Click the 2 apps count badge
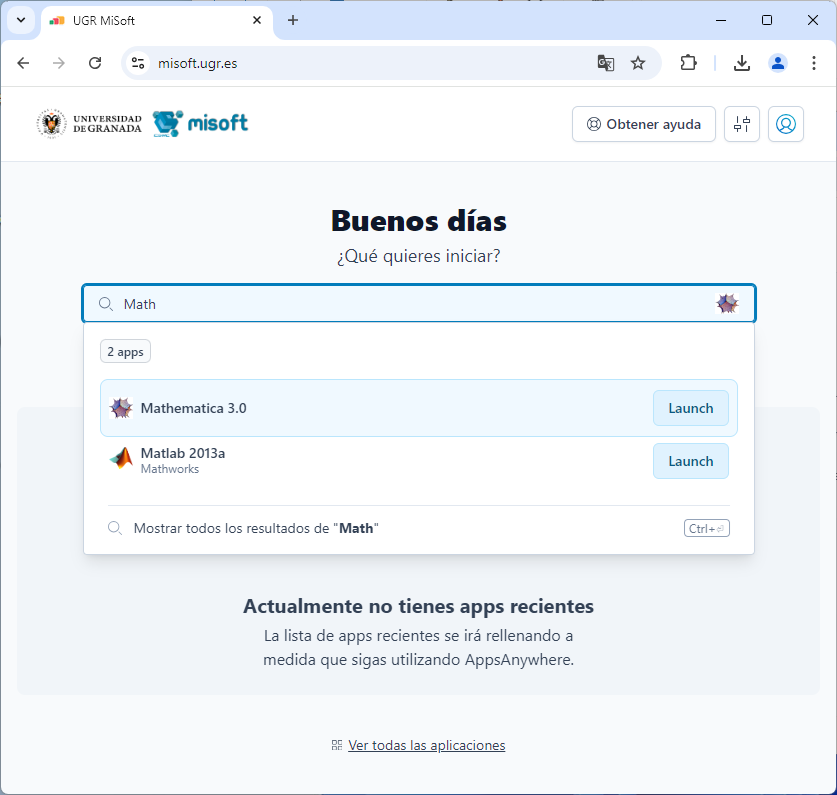This screenshot has width=837, height=795. [x=125, y=351]
